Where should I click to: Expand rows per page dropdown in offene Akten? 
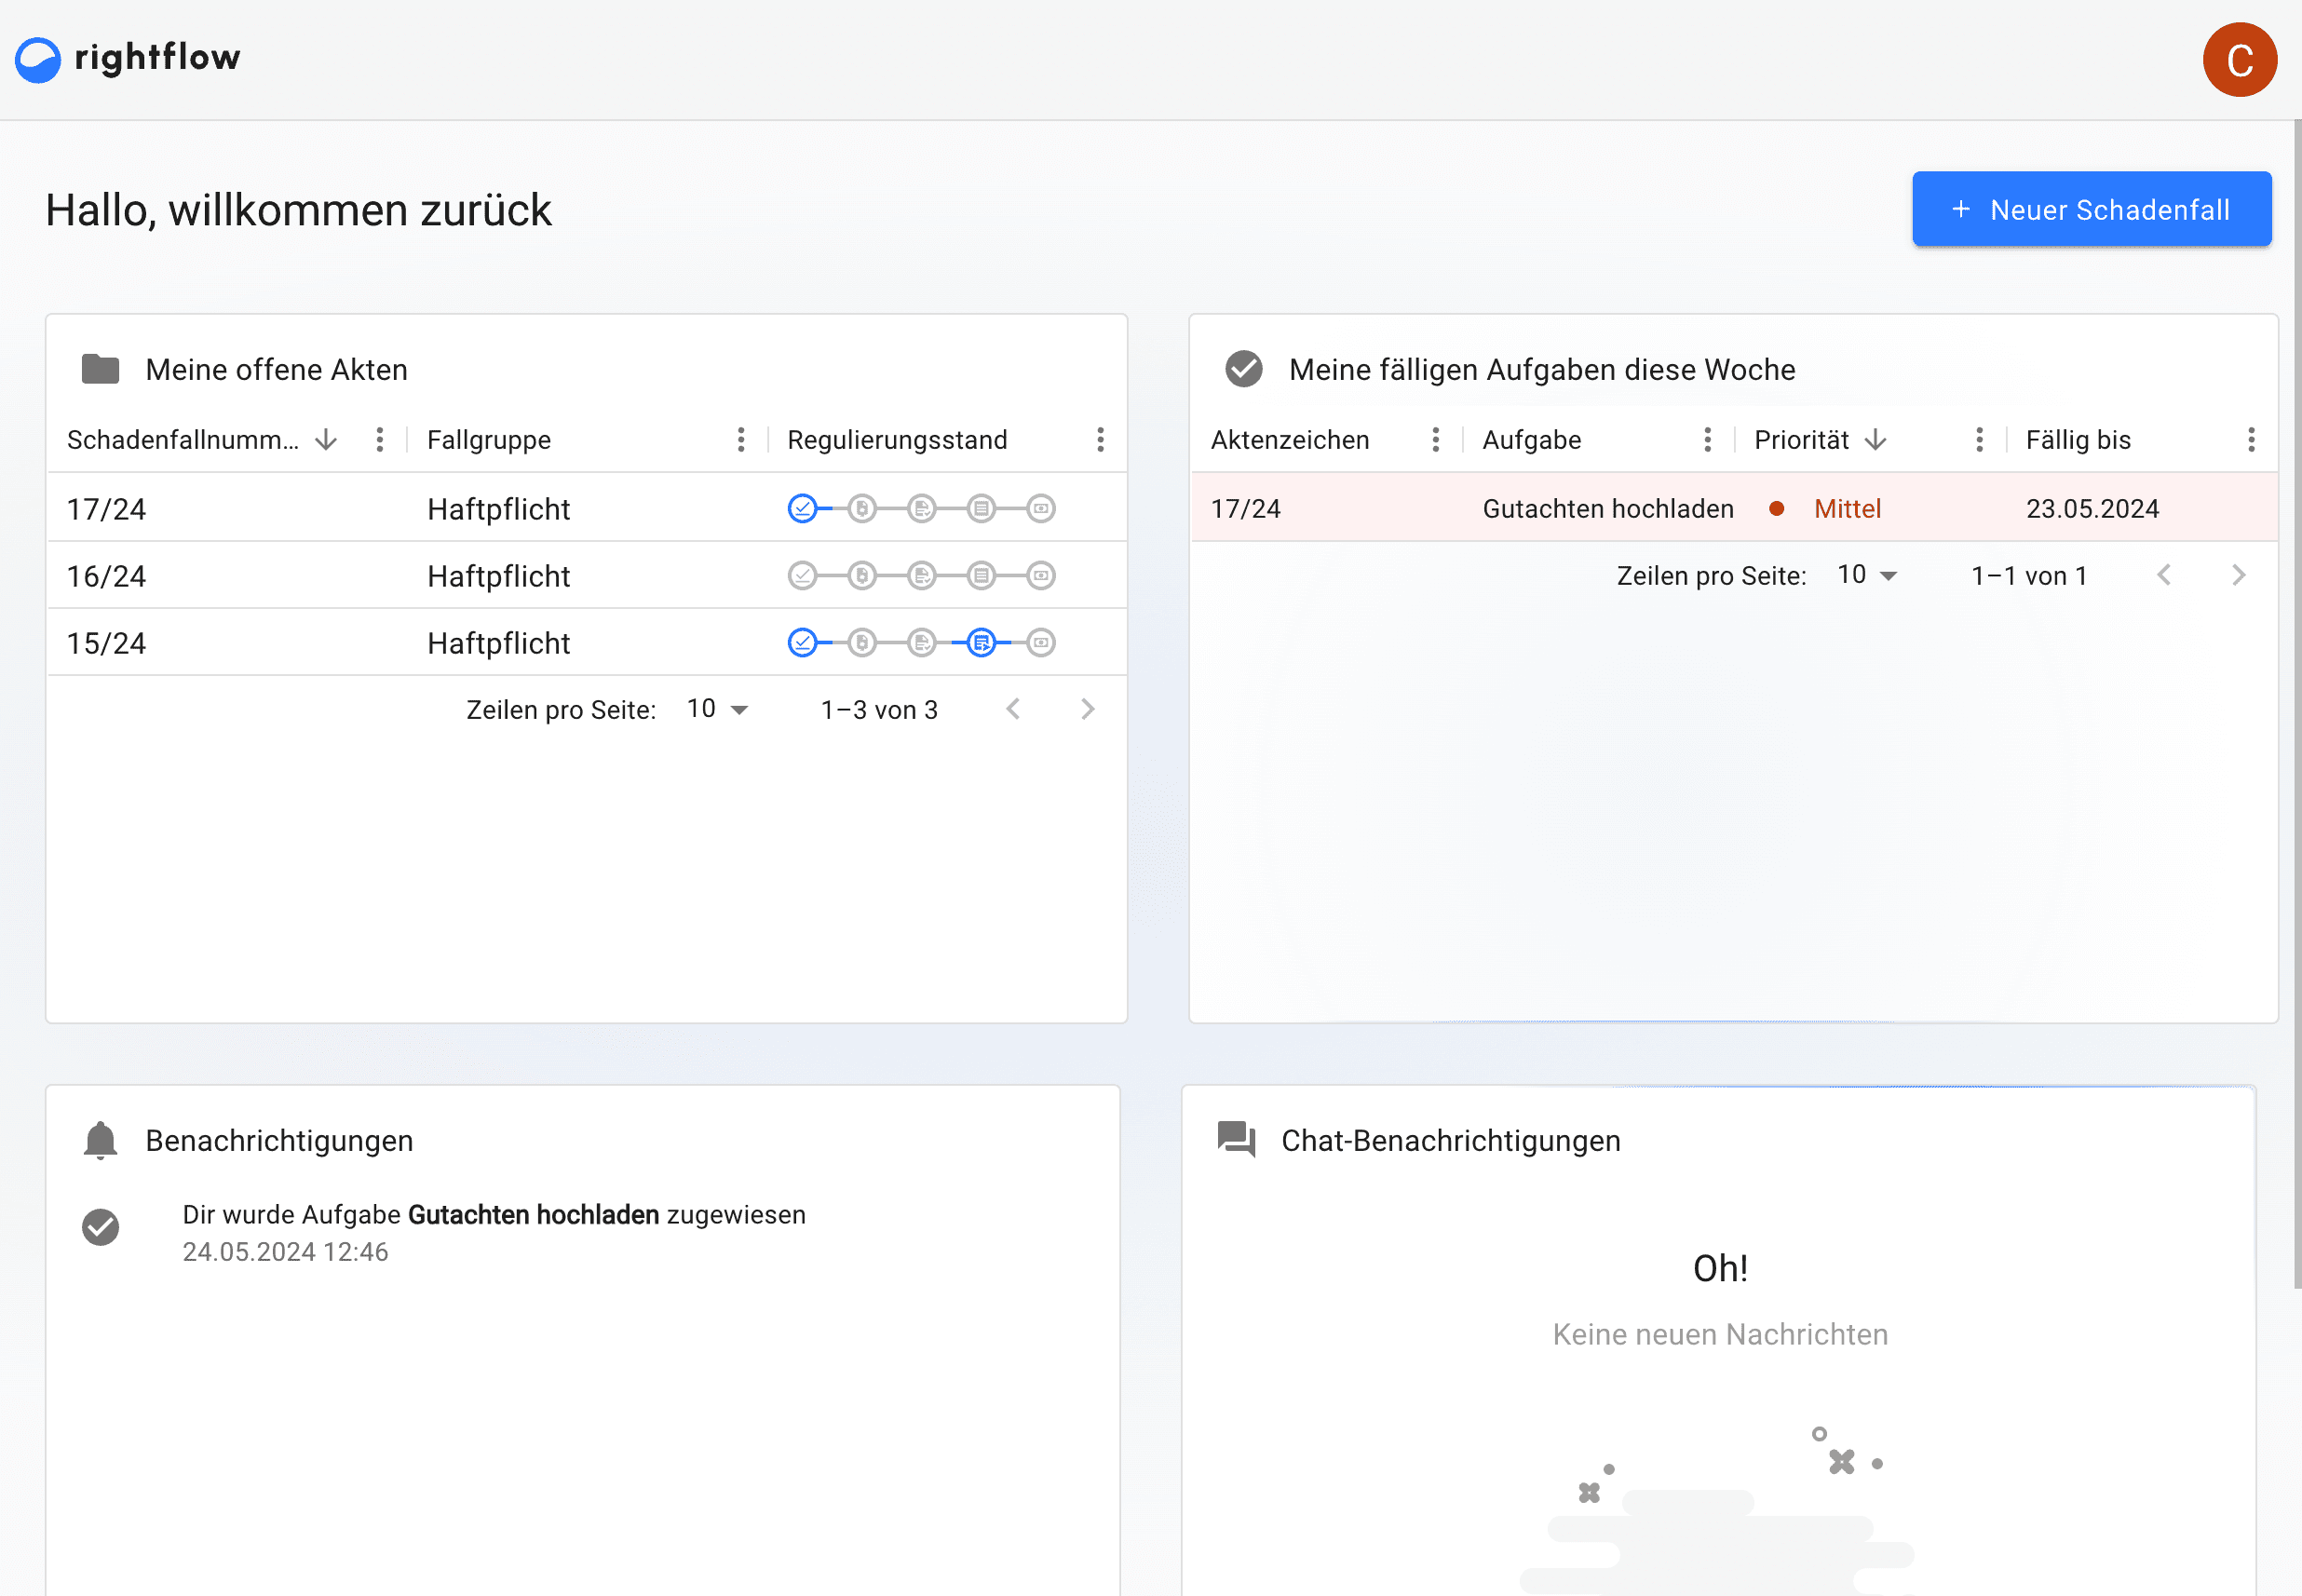[718, 710]
